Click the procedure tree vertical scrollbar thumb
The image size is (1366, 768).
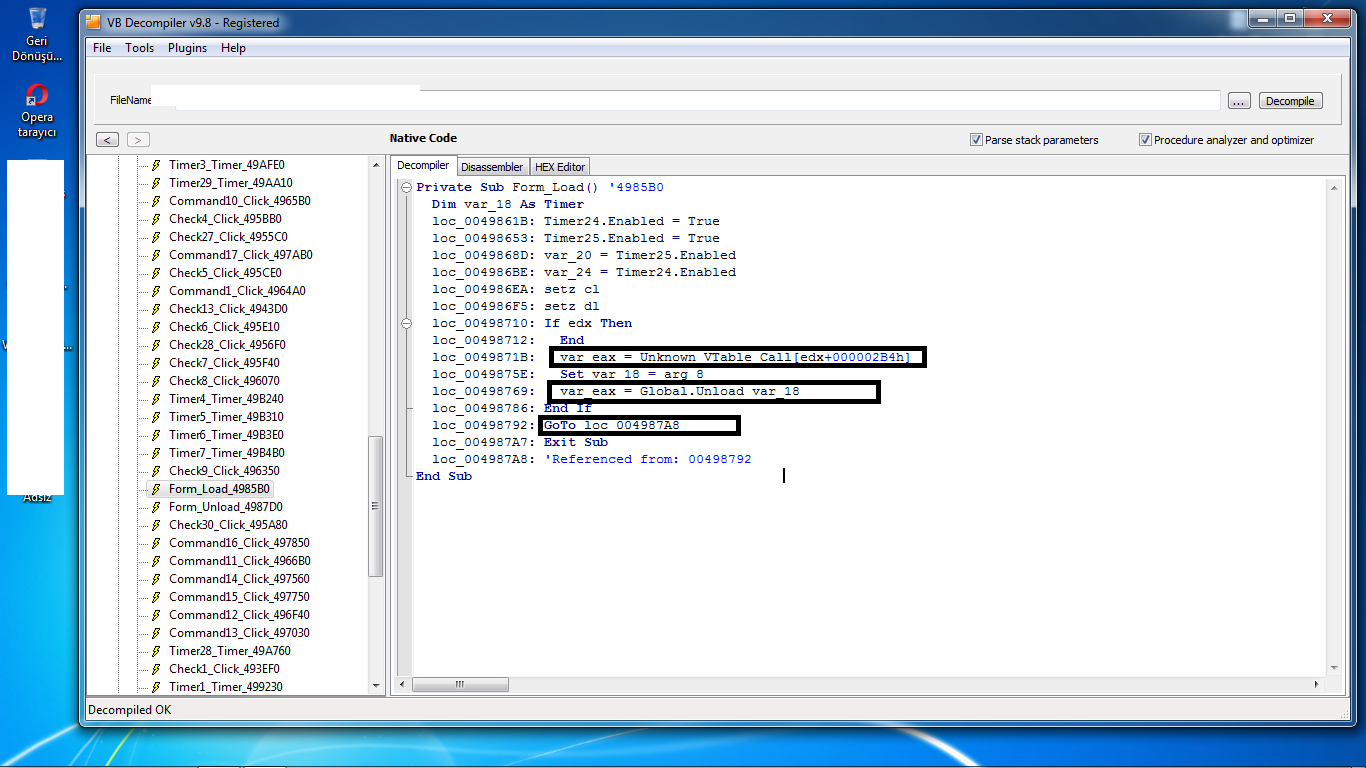click(376, 506)
